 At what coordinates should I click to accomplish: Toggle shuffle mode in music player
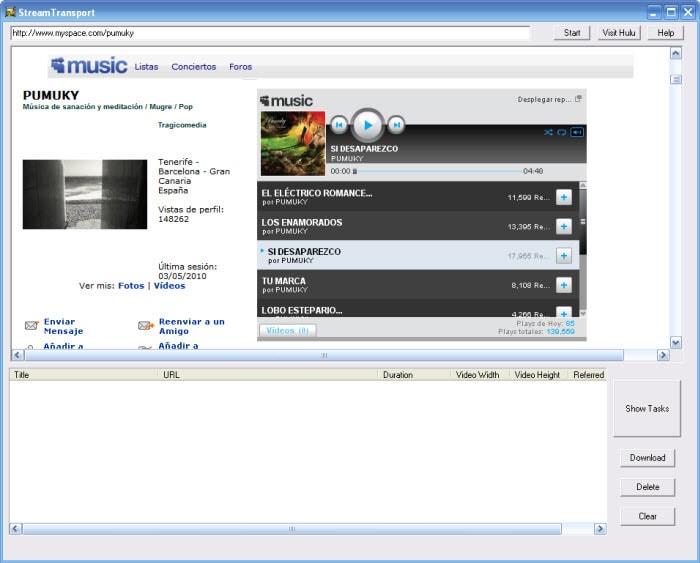point(548,132)
